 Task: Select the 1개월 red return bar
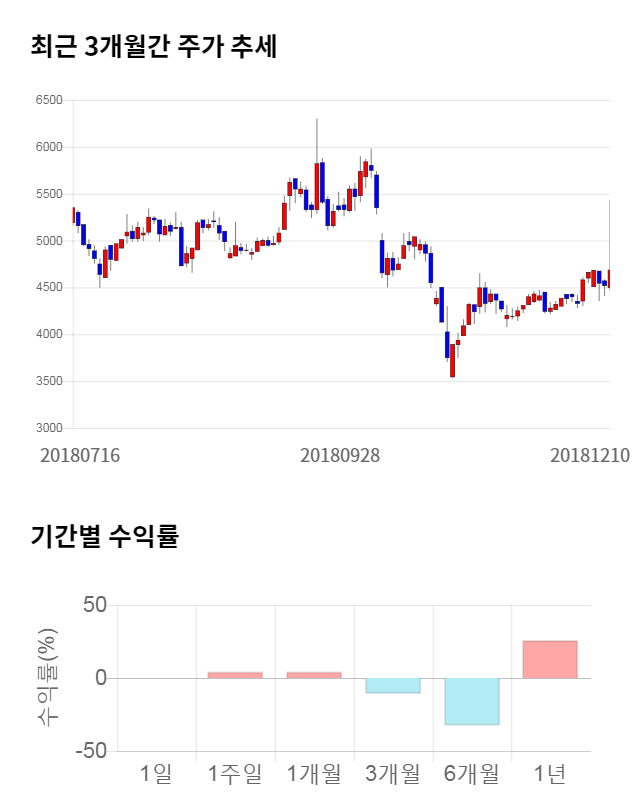(x=314, y=675)
